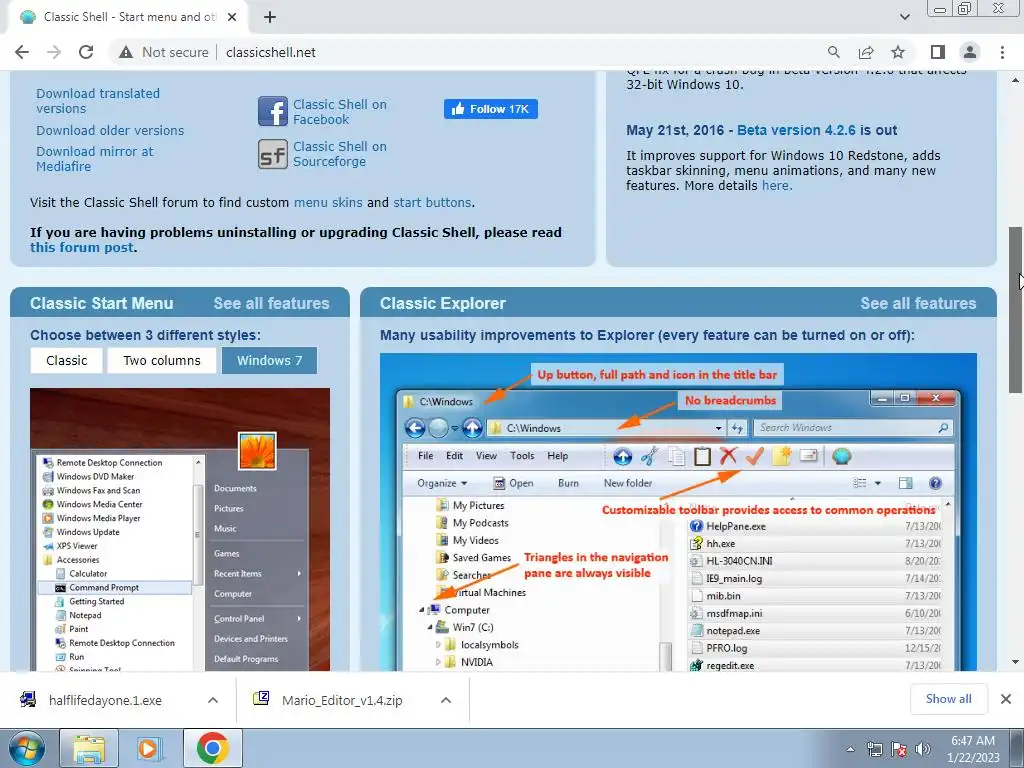Expand Mario_Editor_v1.4.zip download options arrow
The image size is (1024, 768).
[446, 700]
